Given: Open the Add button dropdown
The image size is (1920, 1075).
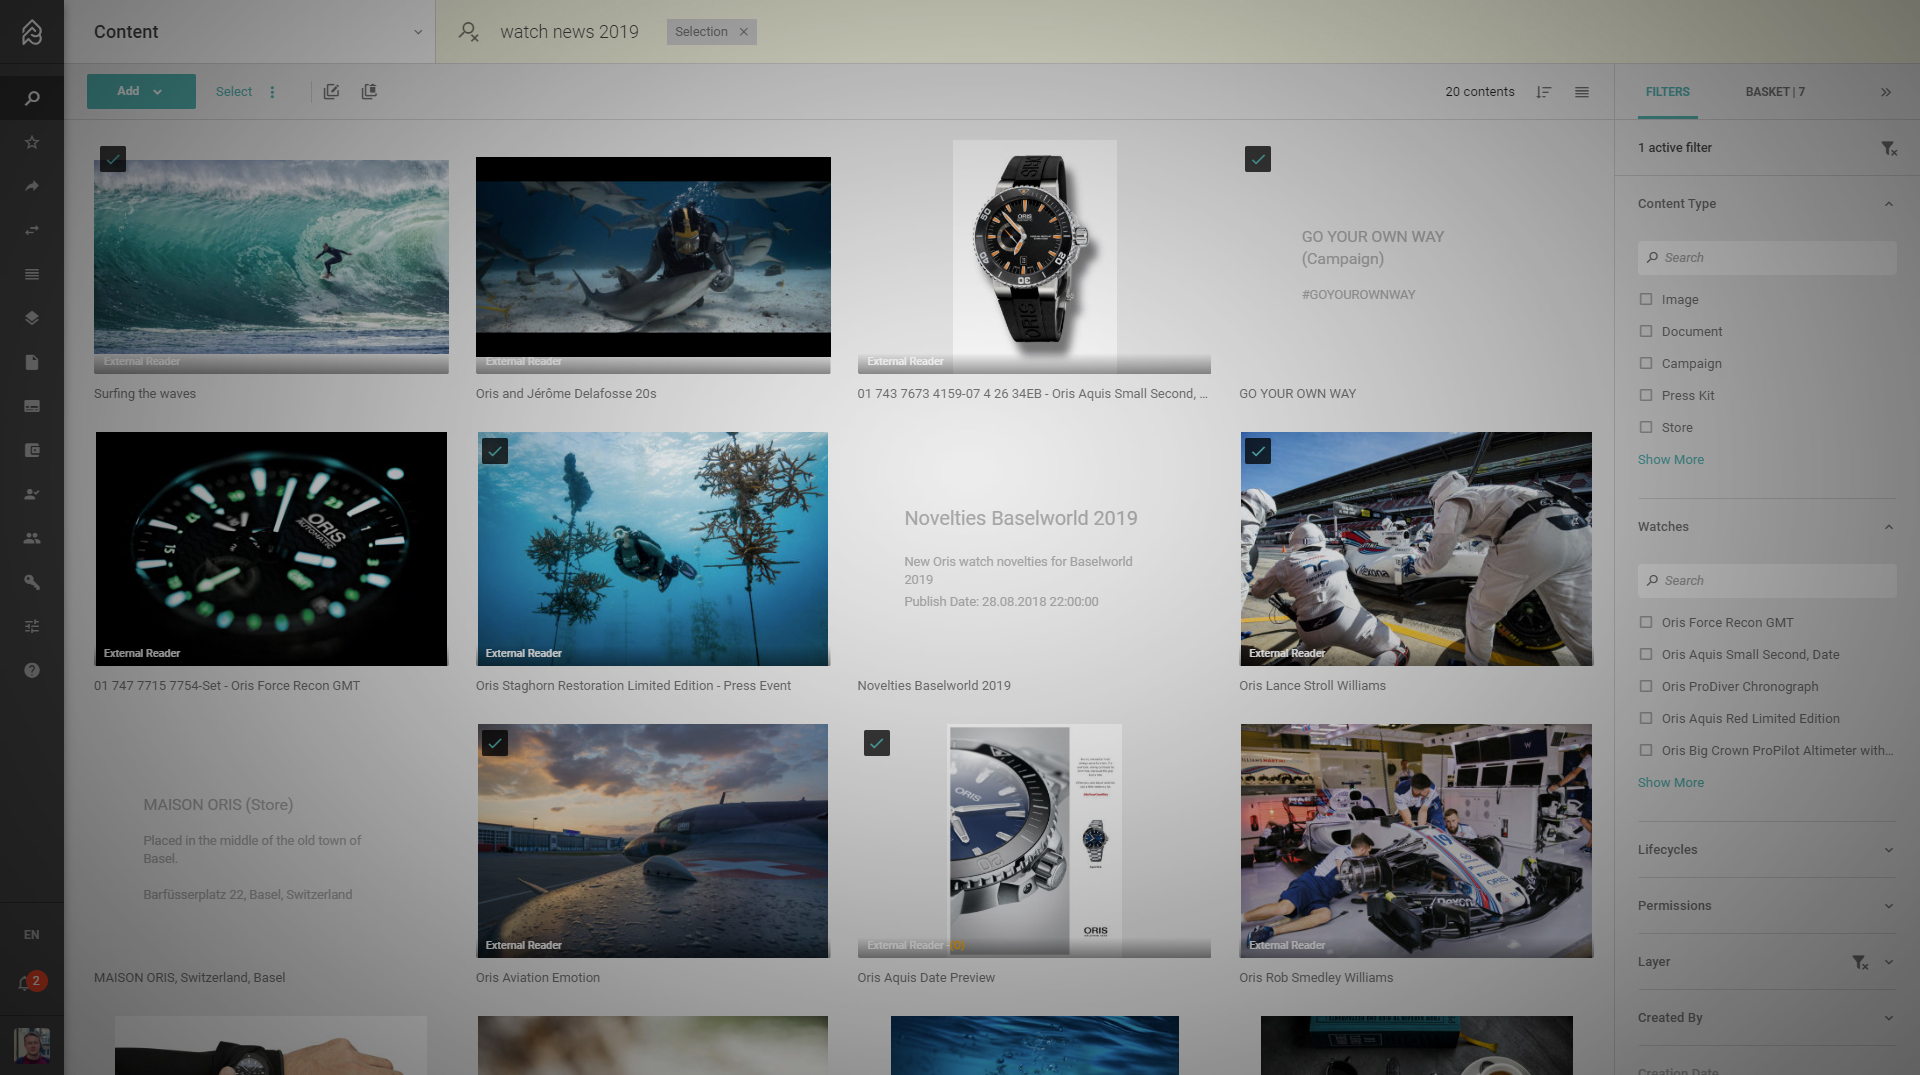Looking at the screenshot, I should coord(141,91).
